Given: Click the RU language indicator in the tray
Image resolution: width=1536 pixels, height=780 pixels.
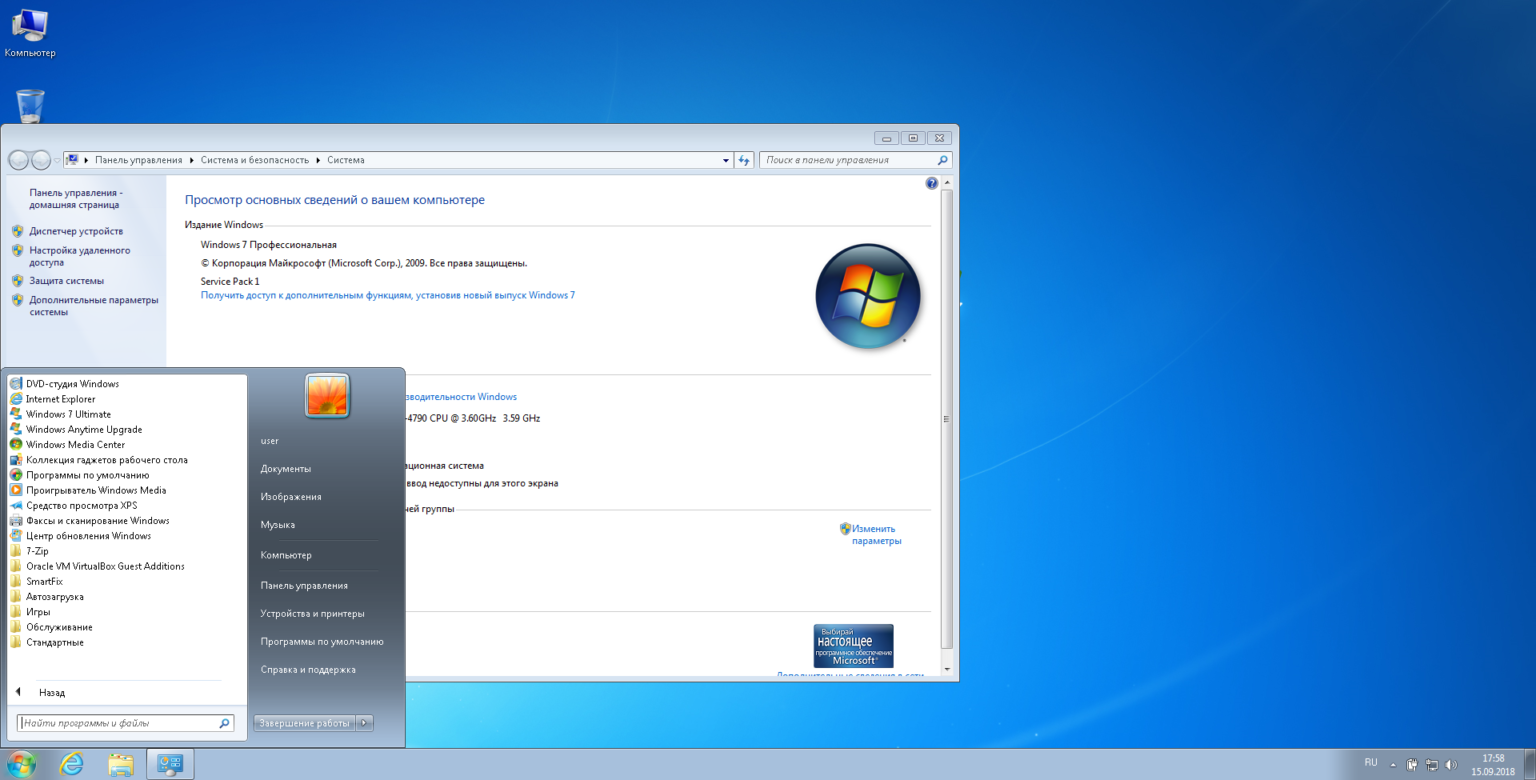Looking at the screenshot, I should coord(1371,763).
